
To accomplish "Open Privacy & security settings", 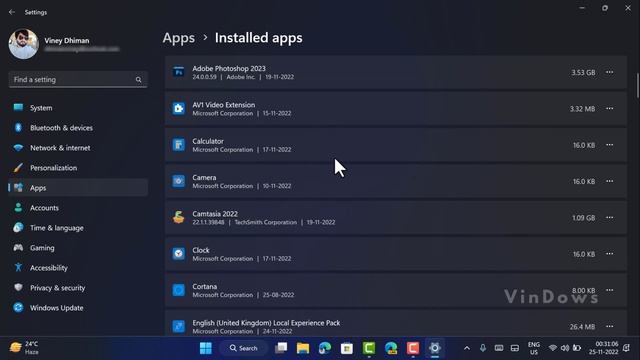I will coord(78,288).
